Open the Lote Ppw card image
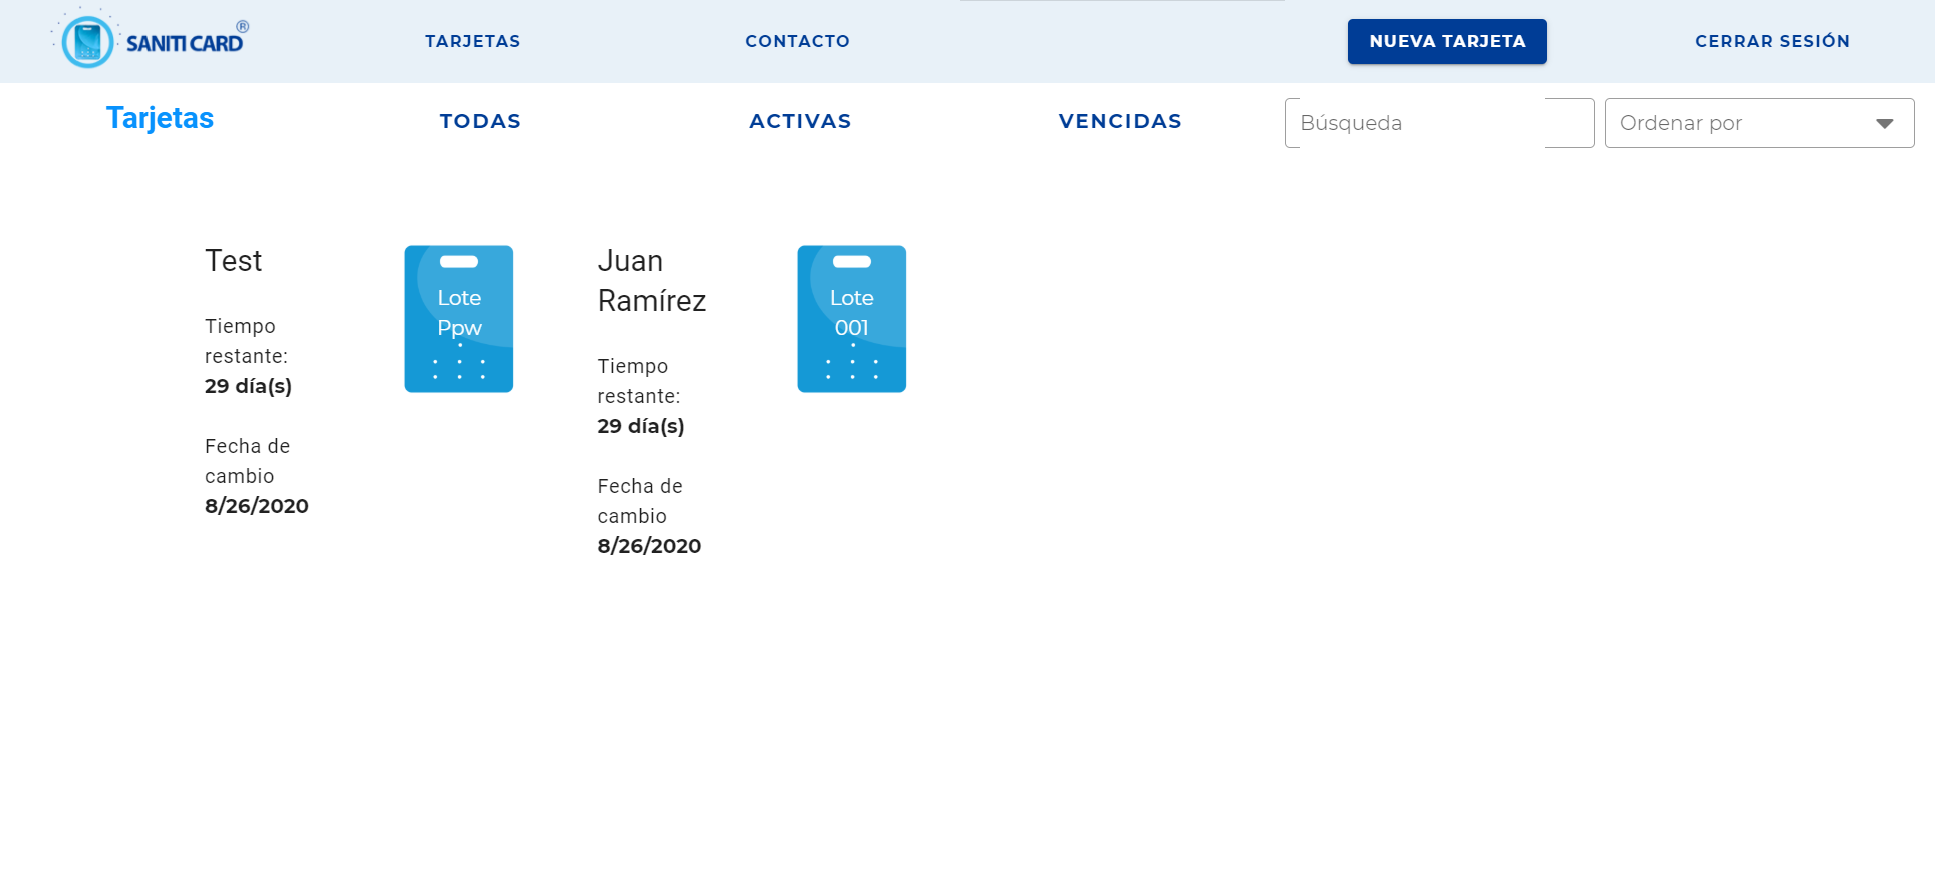Viewport: 1935px width, 882px height. (x=459, y=319)
